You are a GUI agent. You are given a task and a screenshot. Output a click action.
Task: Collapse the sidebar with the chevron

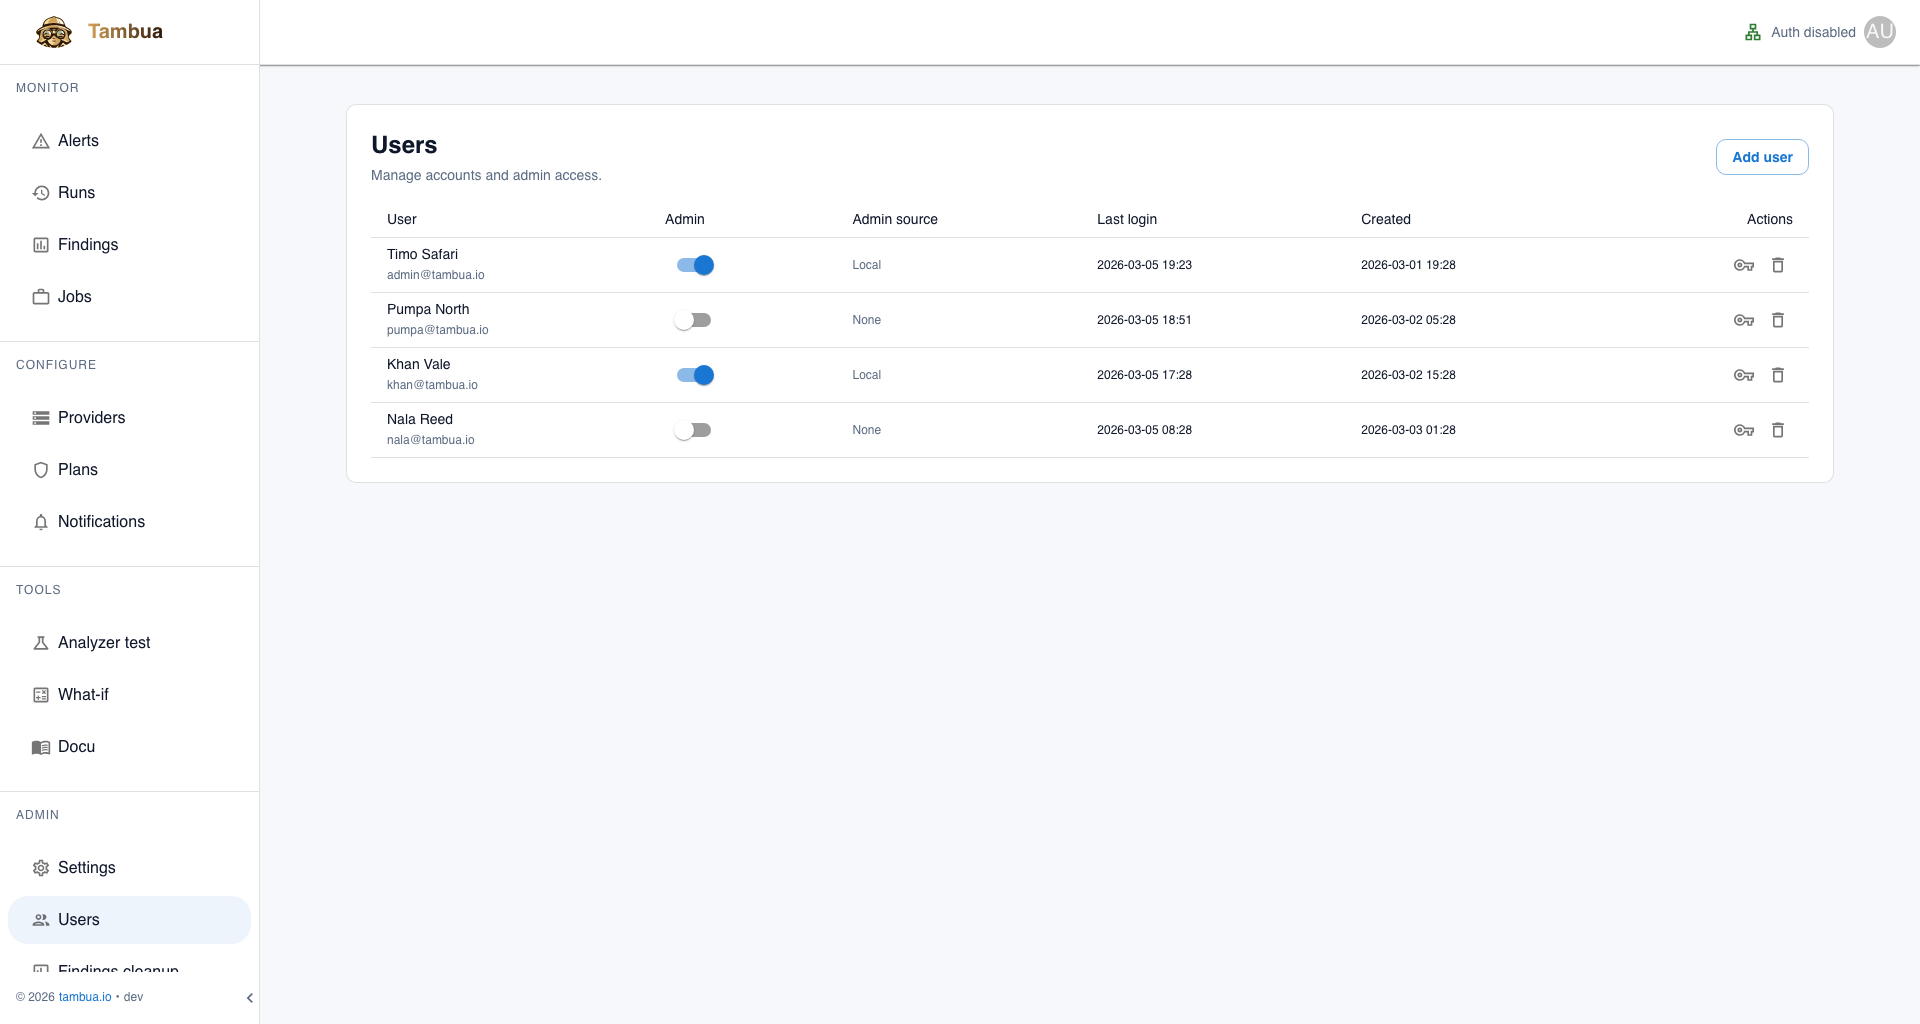coord(249,997)
